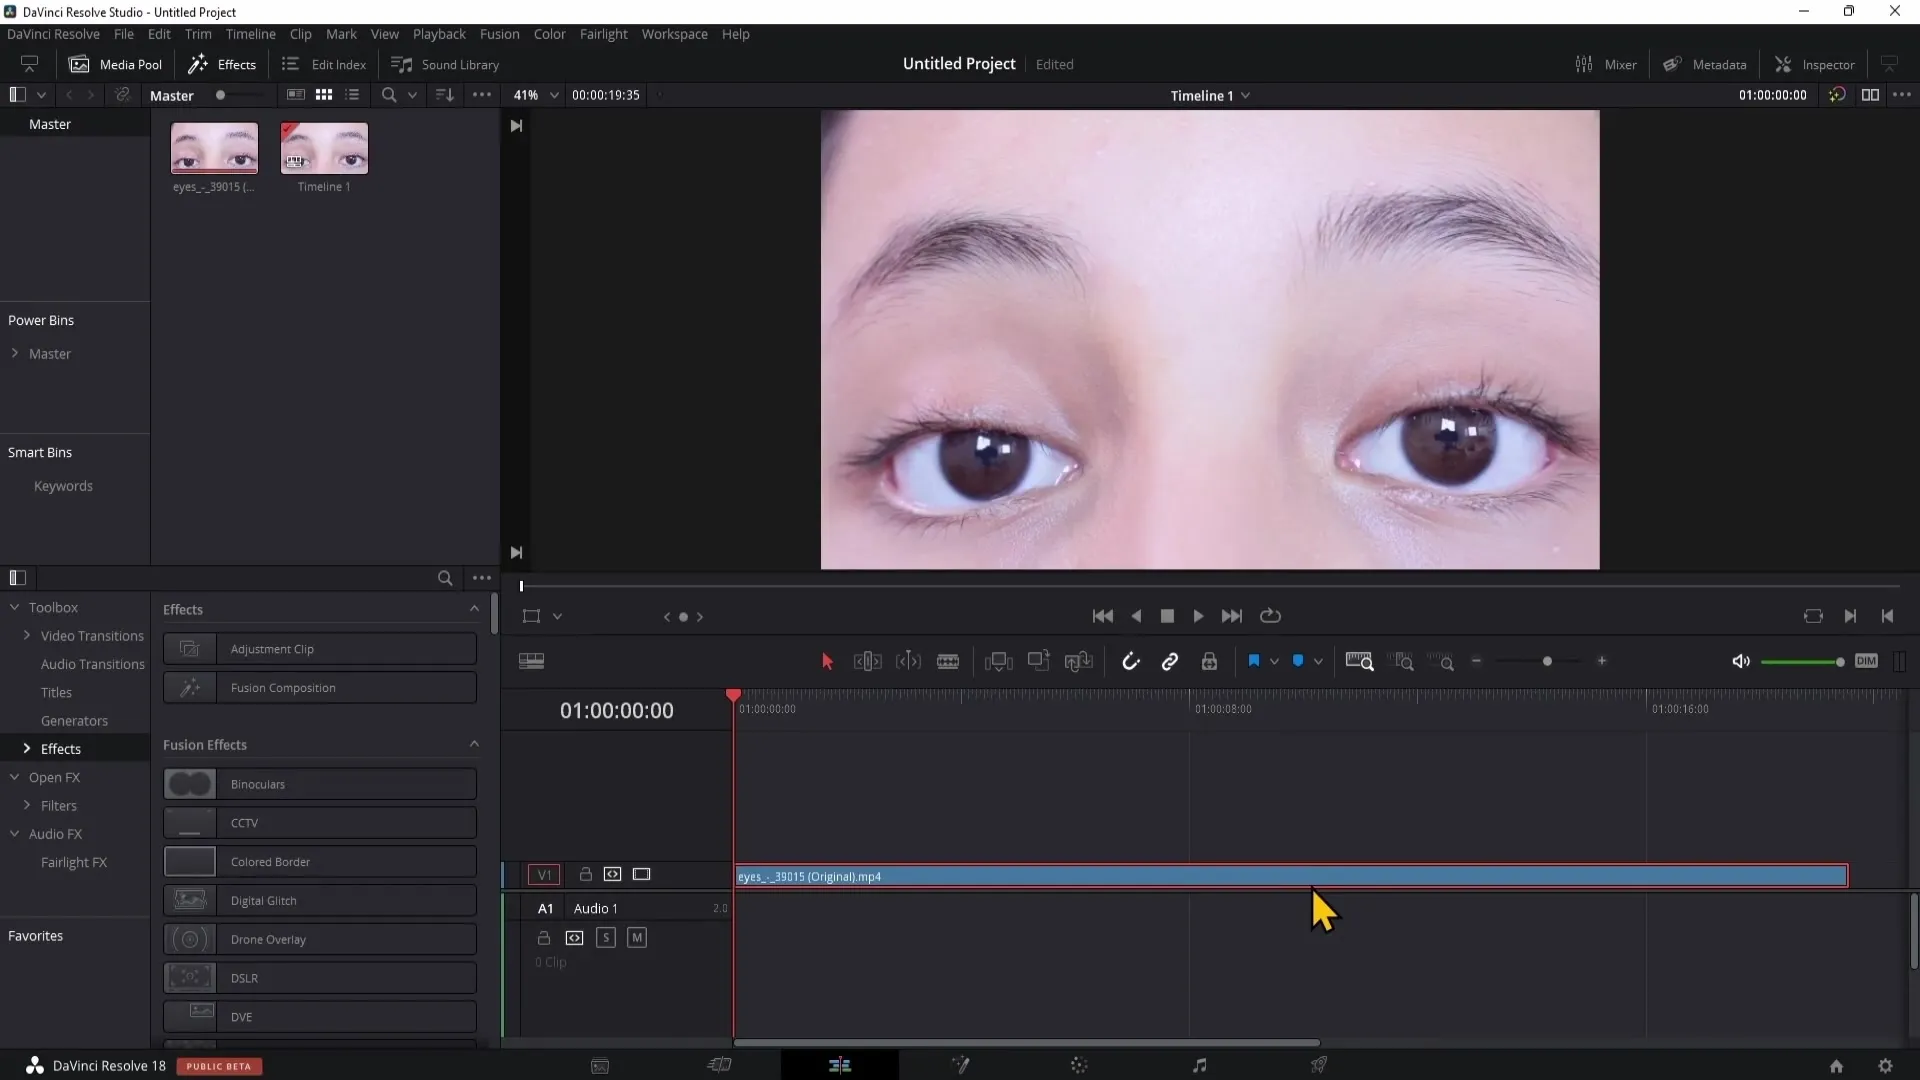Image resolution: width=1920 pixels, height=1080 pixels.
Task: Toggle Position Lock icon in timeline toolbar
Action: pos(1209,661)
